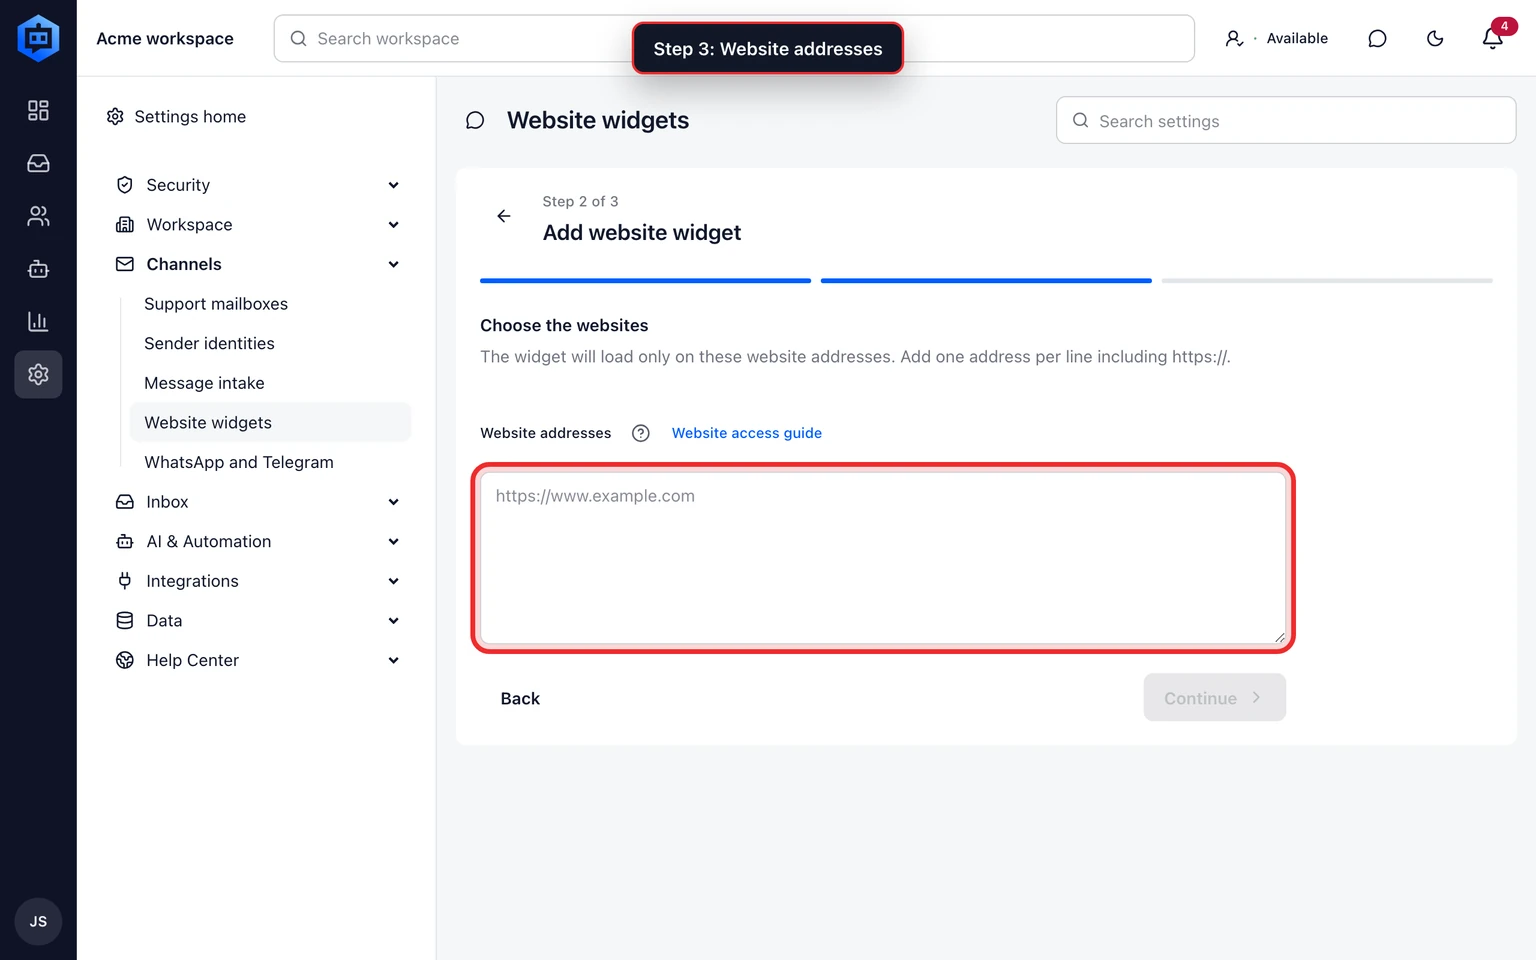Collapse the Channels section chevron

tap(394, 264)
